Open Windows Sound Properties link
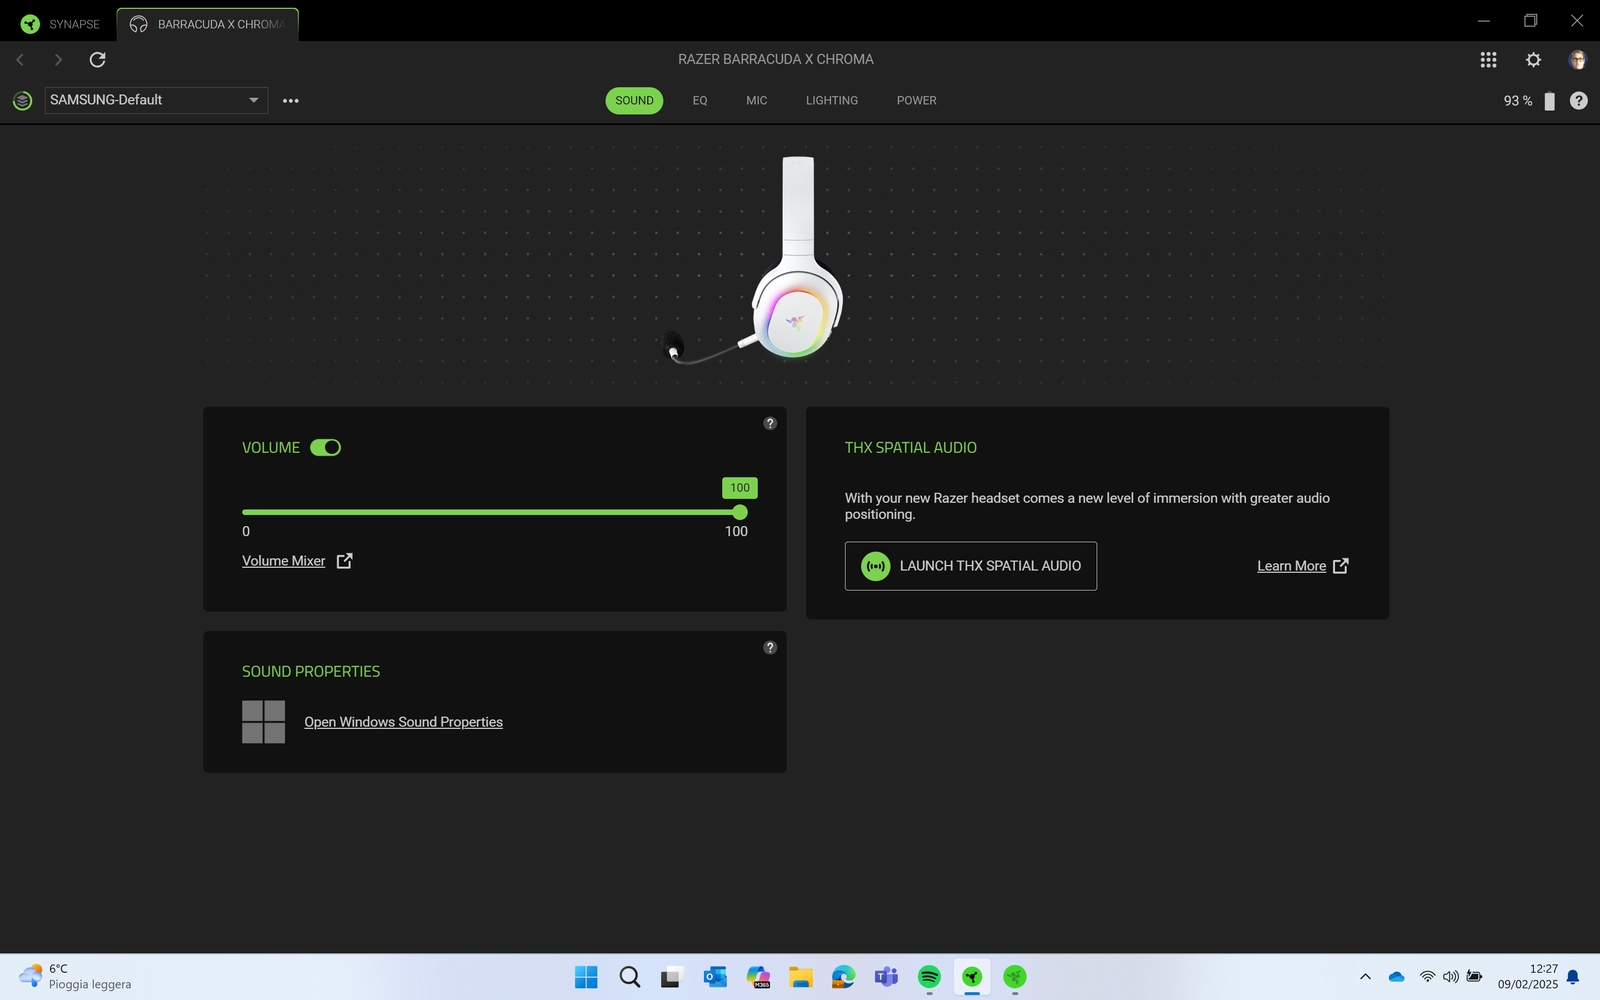1600x1000 pixels. coord(403,722)
